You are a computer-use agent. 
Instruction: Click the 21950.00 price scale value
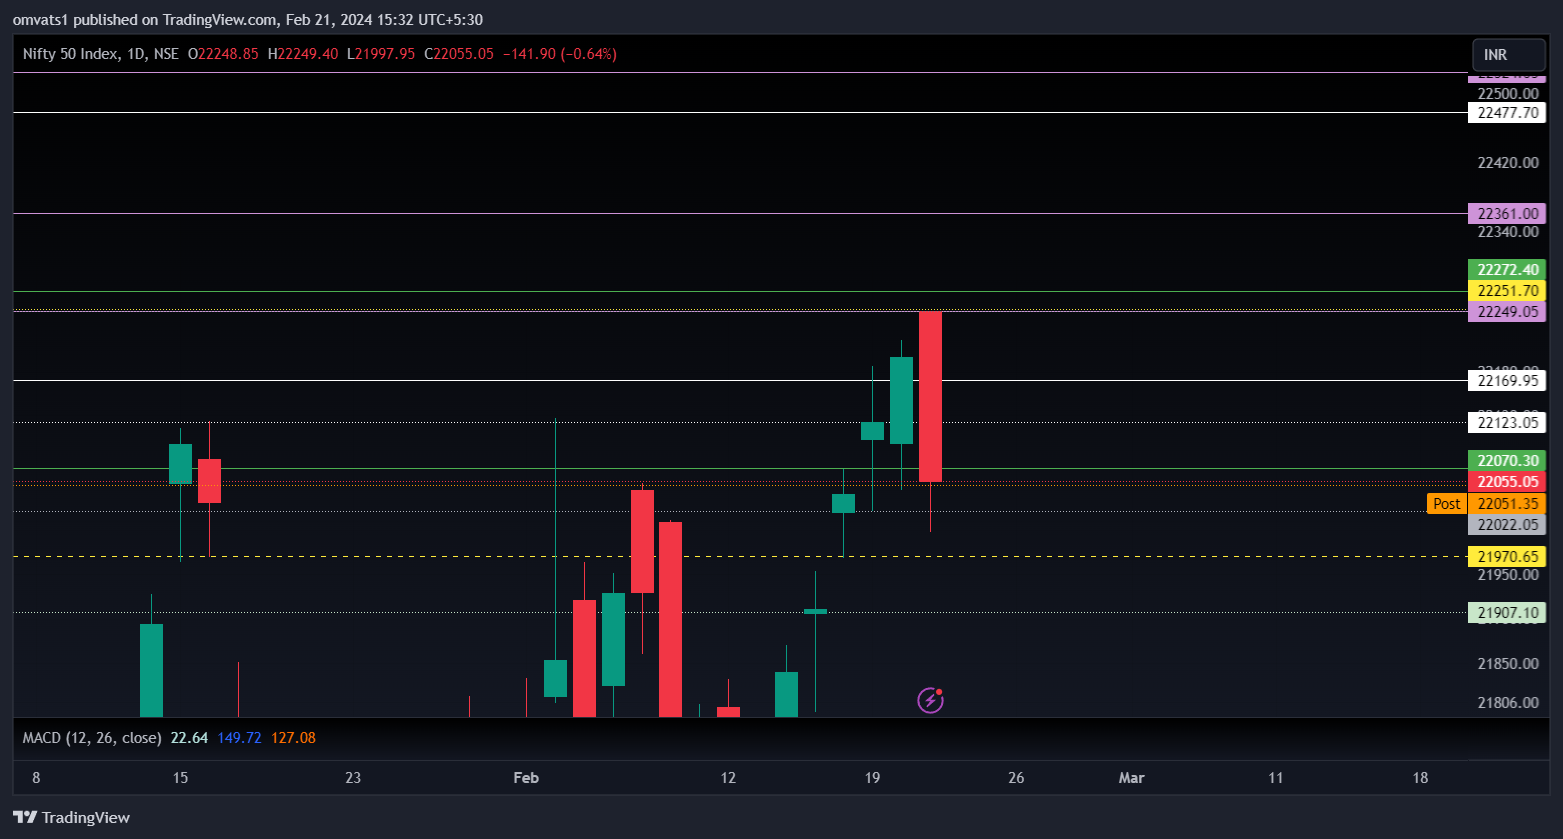tap(1508, 575)
